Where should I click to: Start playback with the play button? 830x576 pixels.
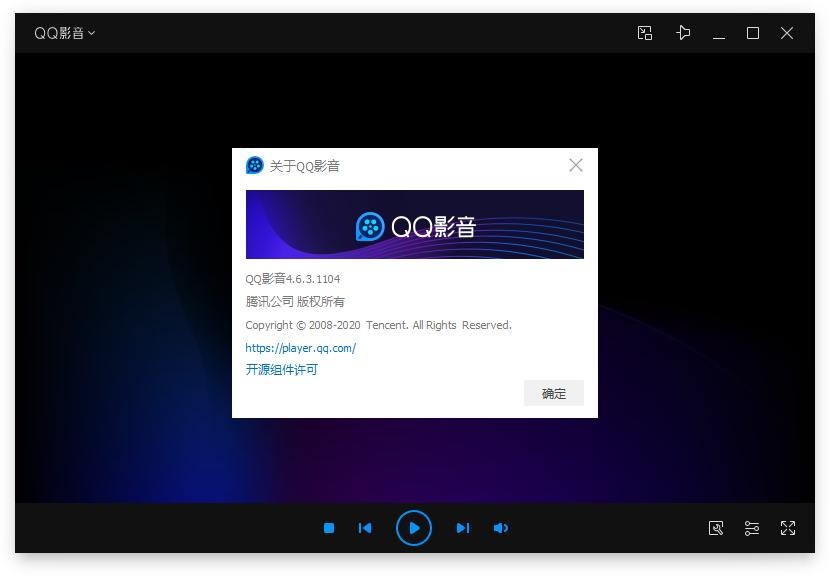pyautogui.click(x=414, y=528)
